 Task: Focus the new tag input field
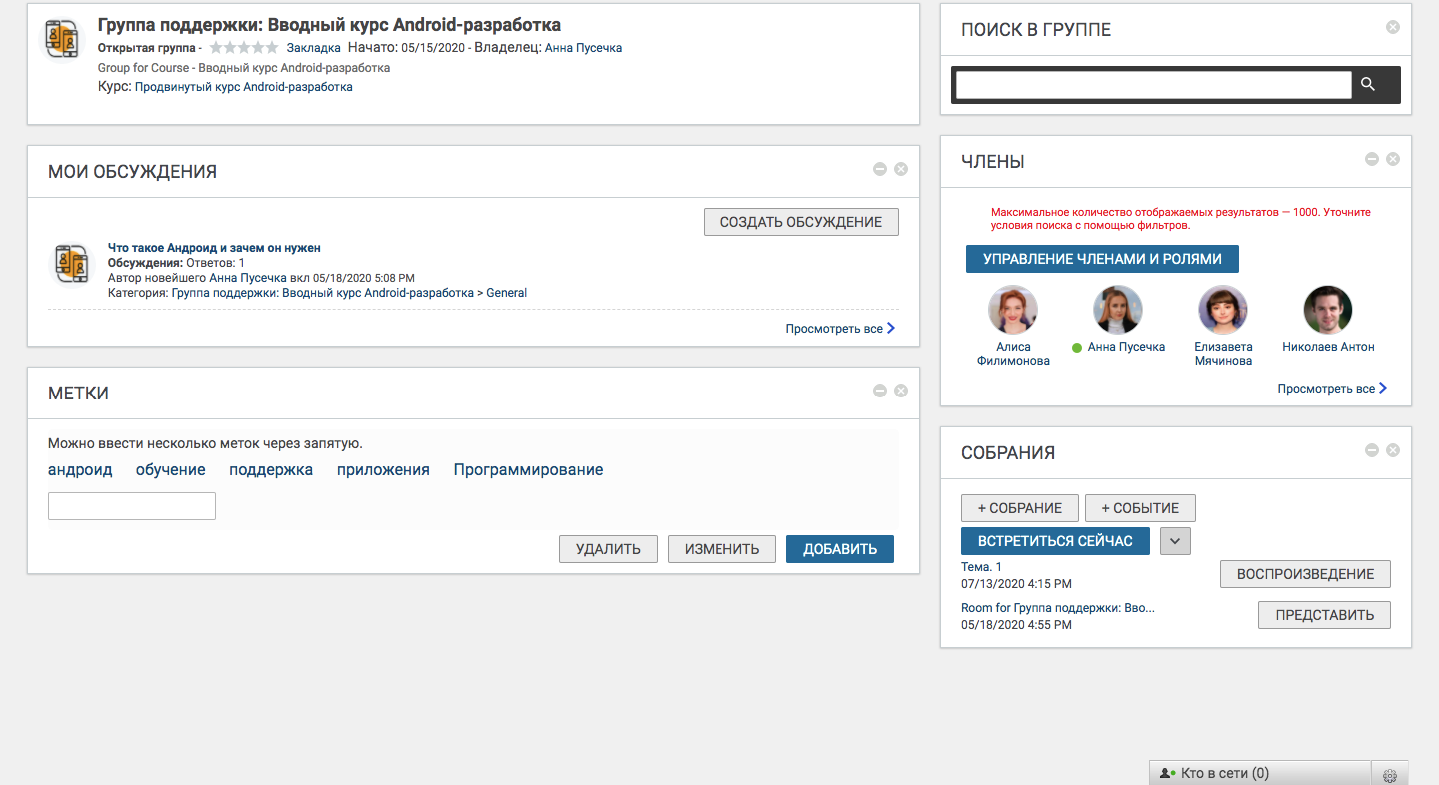pyautogui.click(x=132, y=506)
